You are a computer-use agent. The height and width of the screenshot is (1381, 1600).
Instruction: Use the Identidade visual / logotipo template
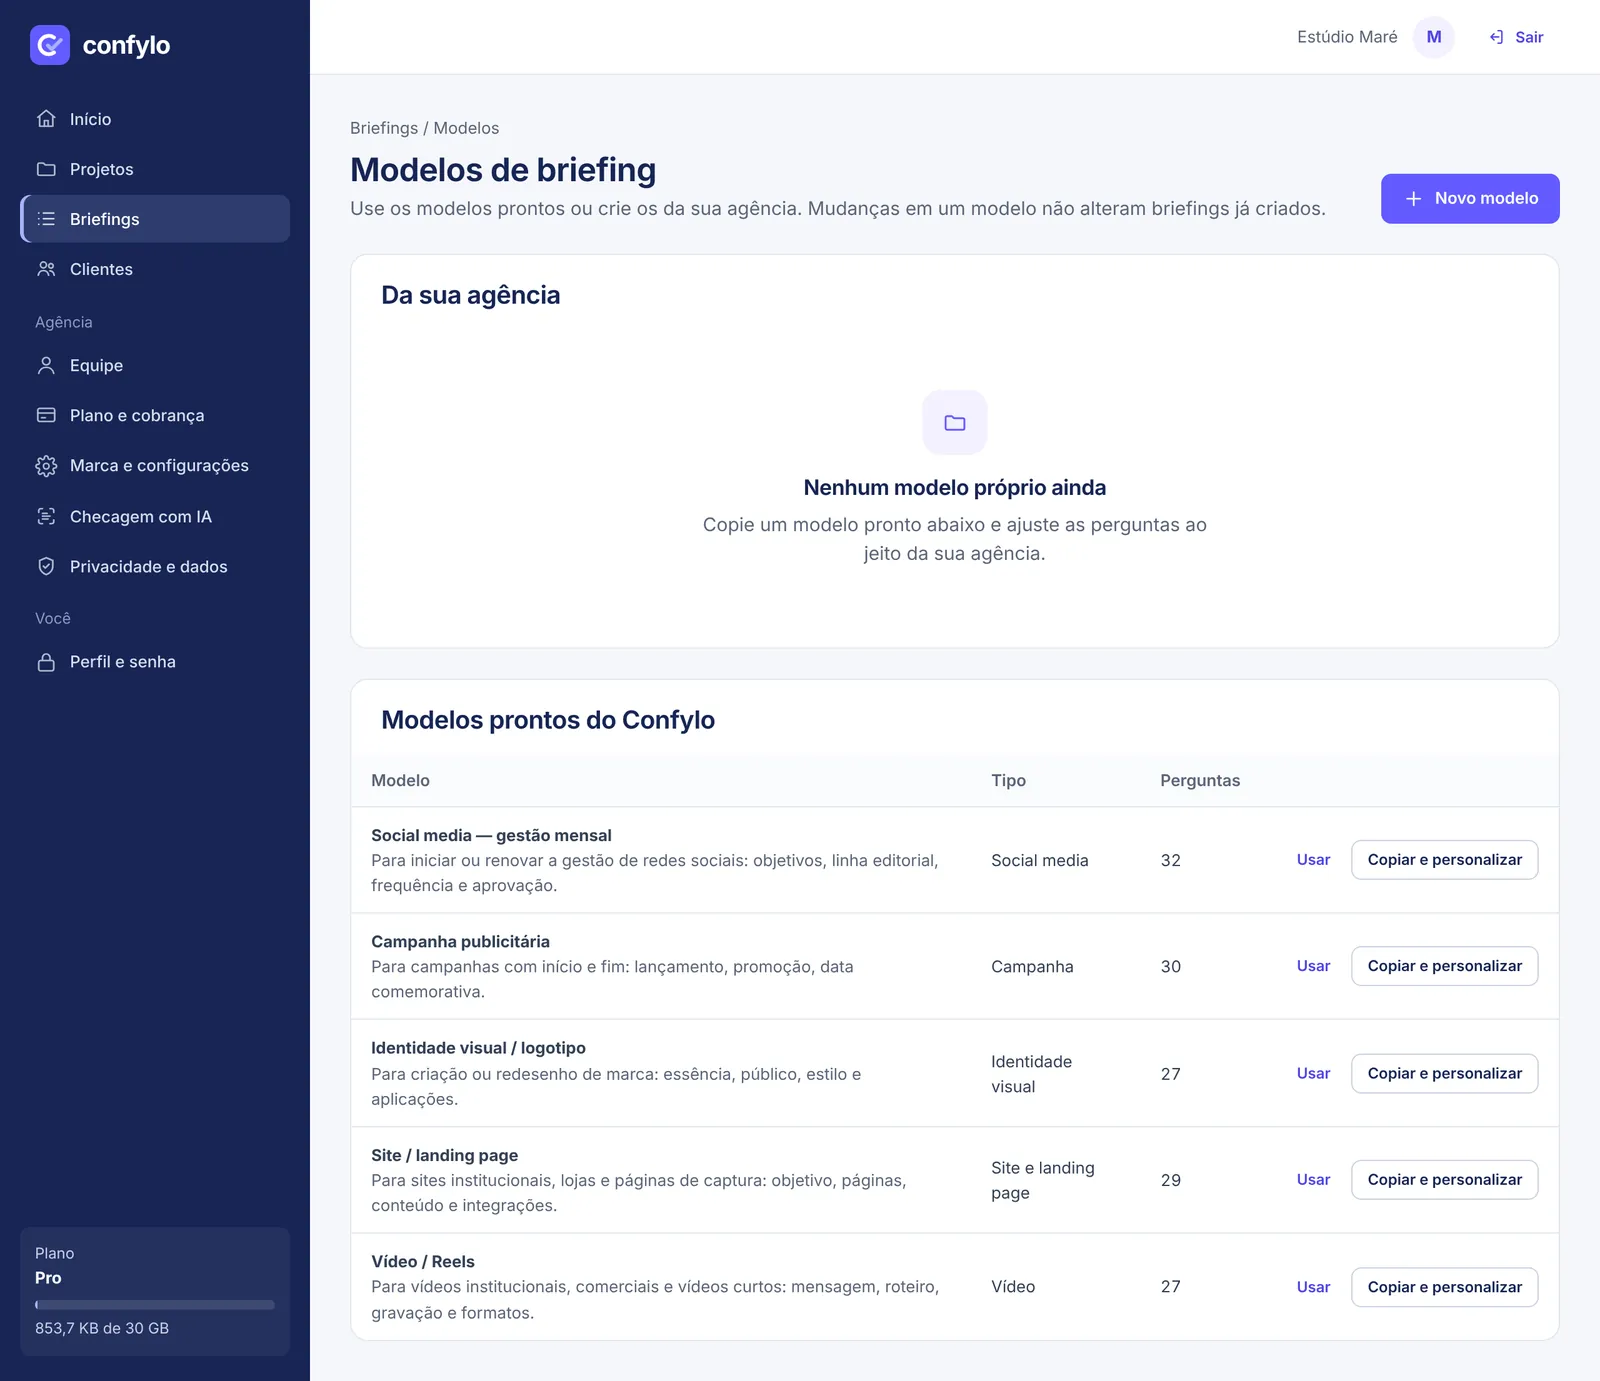click(1313, 1073)
